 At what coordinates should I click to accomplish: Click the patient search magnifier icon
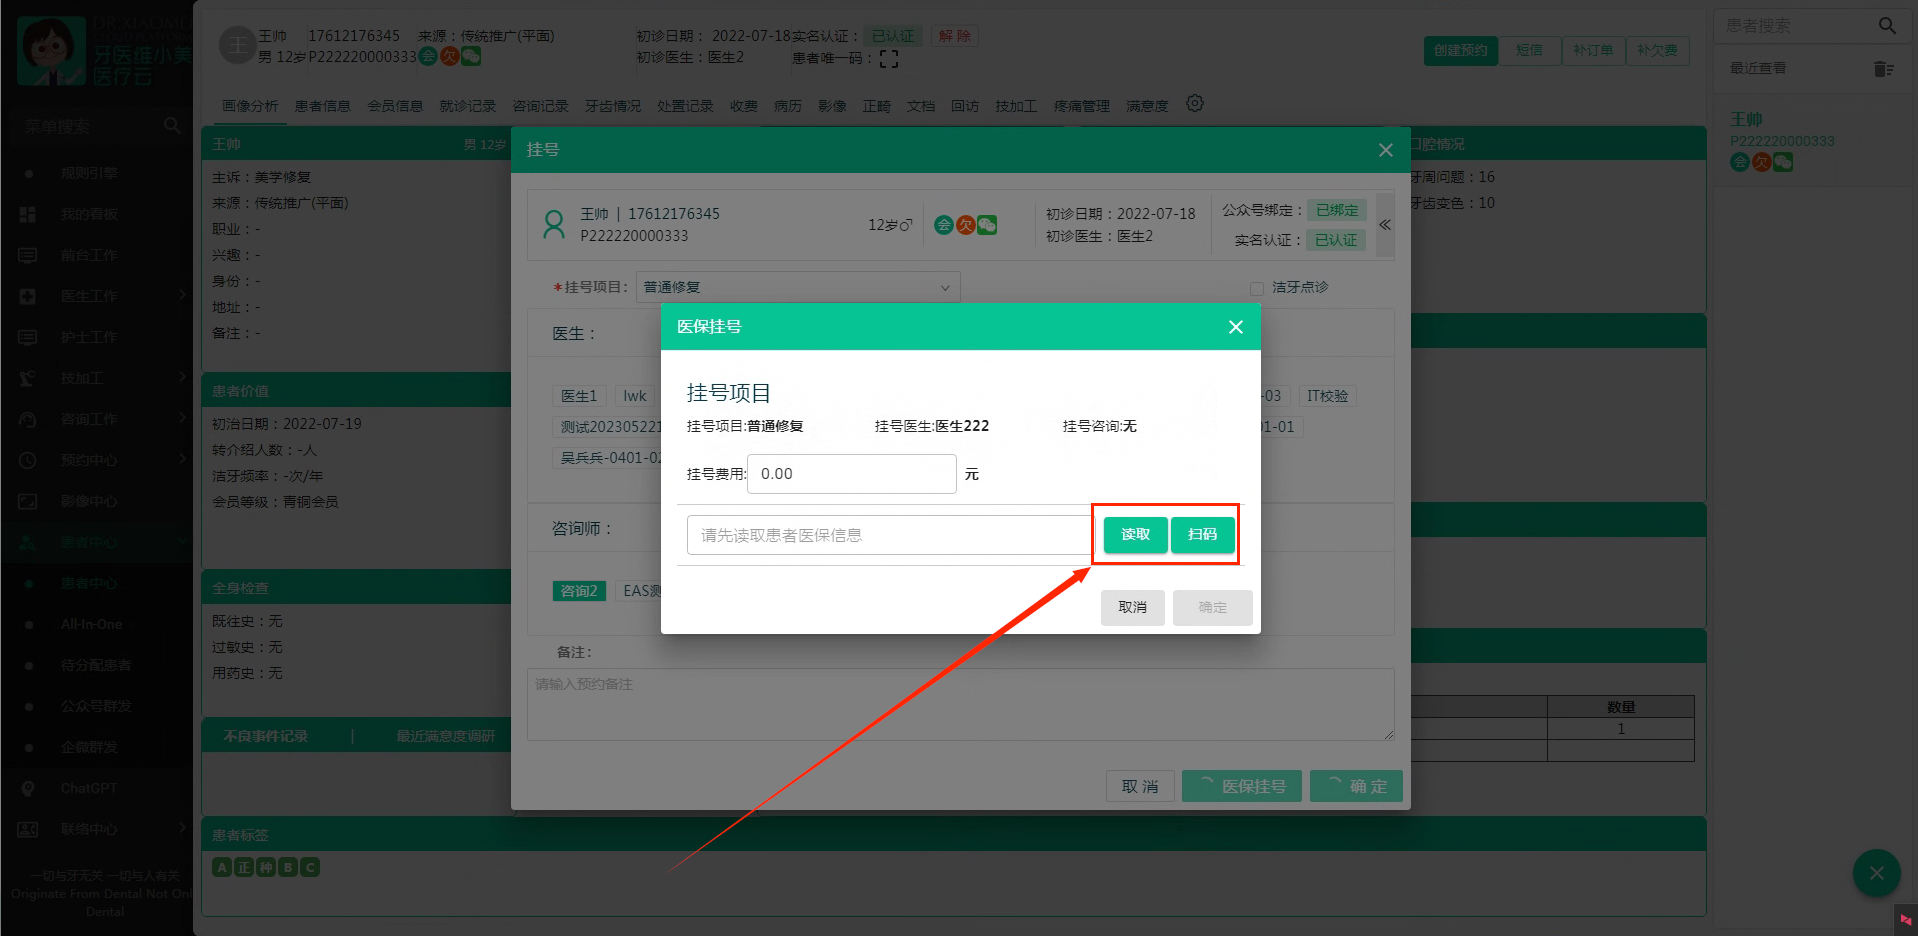coord(1887,26)
